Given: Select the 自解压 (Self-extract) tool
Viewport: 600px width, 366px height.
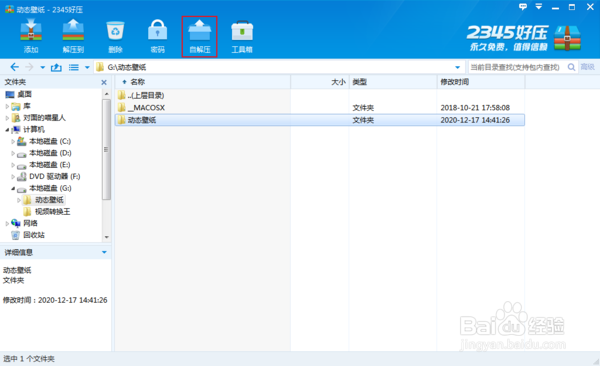Looking at the screenshot, I should click(200, 36).
